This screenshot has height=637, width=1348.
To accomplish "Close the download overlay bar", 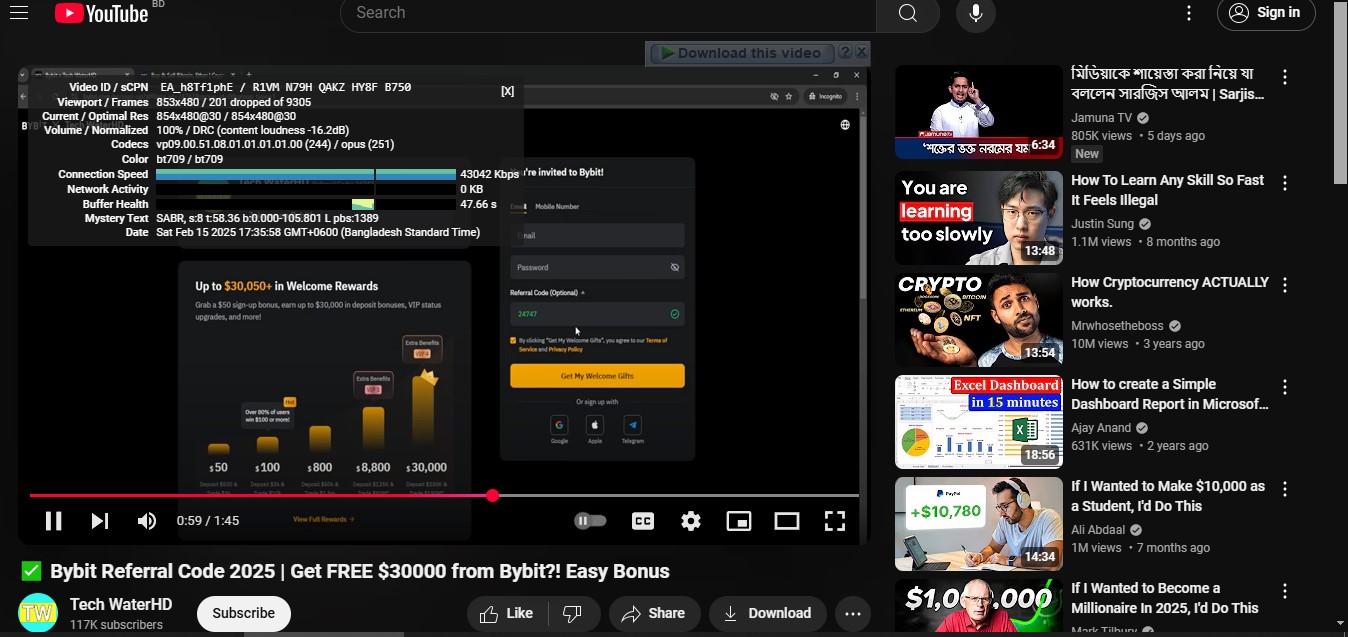I will coord(862,52).
